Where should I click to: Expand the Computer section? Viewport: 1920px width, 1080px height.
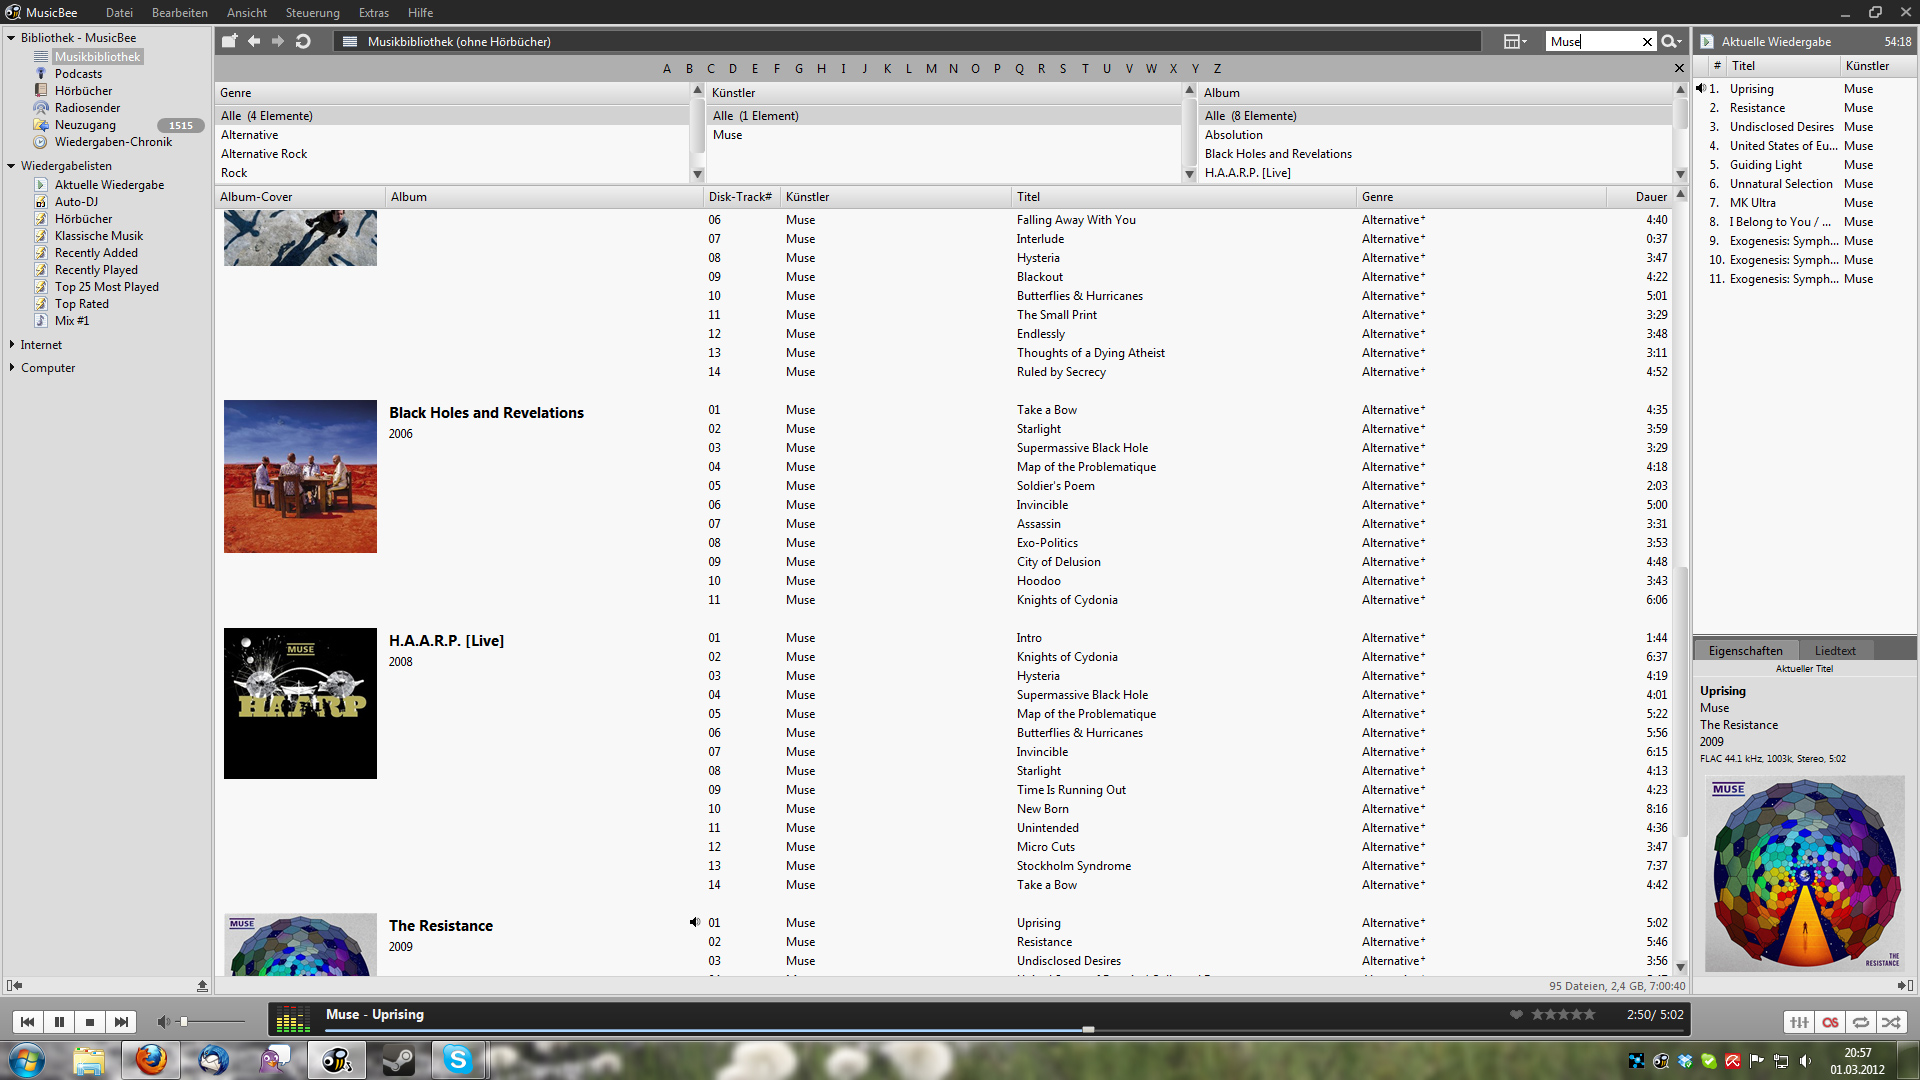pyautogui.click(x=11, y=367)
